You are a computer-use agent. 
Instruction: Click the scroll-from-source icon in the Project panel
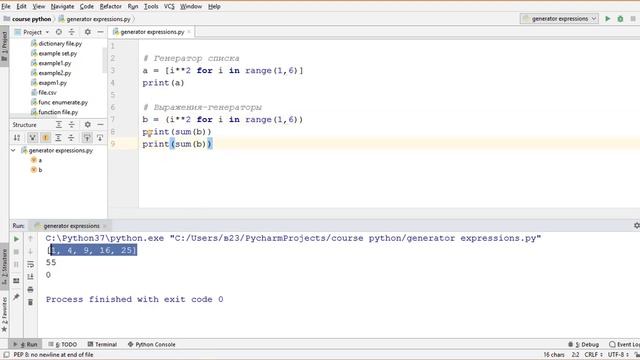59,32
